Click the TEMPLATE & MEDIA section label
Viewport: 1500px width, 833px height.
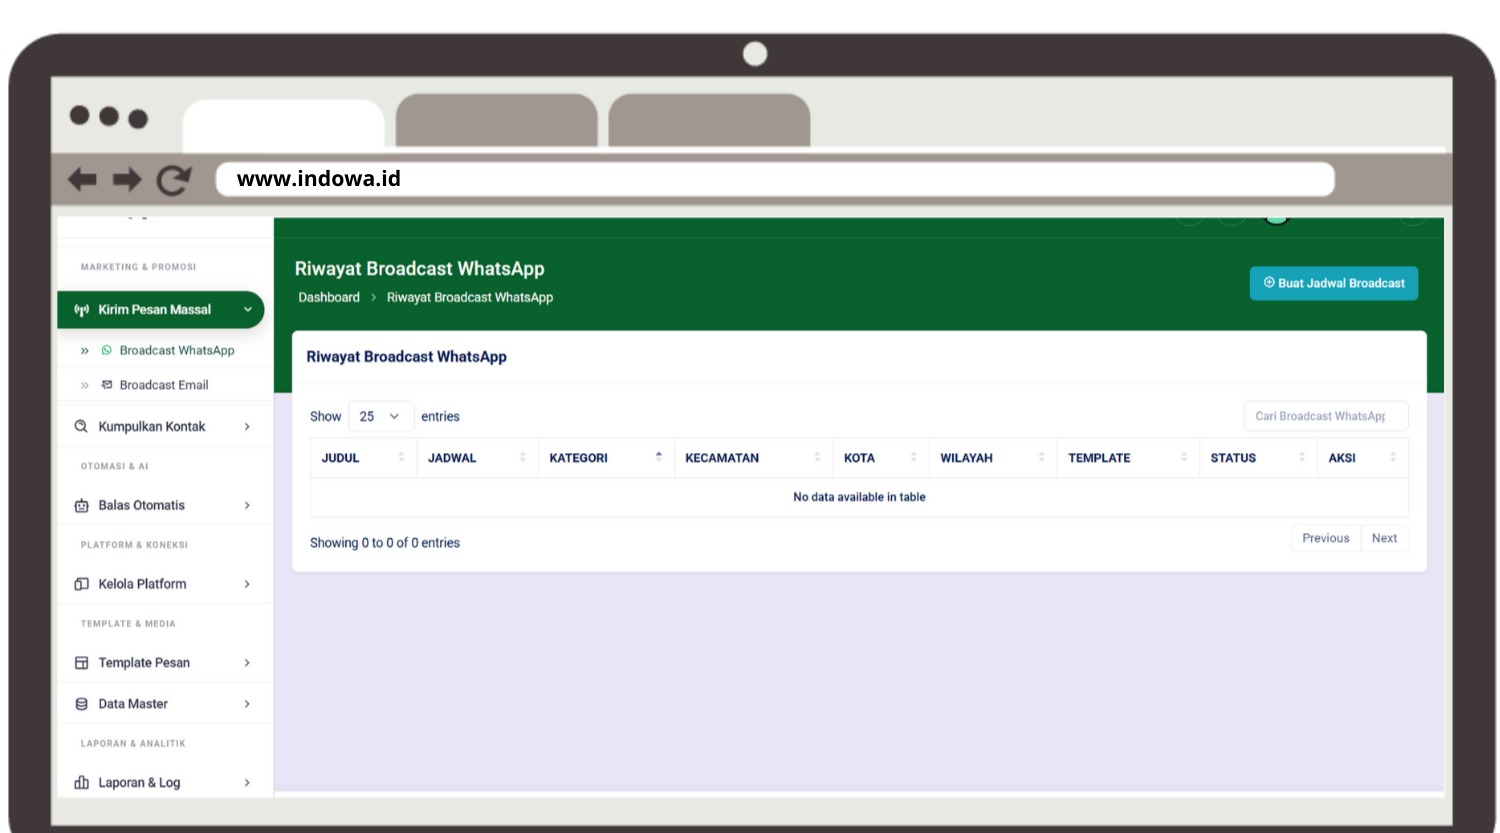click(x=128, y=624)
